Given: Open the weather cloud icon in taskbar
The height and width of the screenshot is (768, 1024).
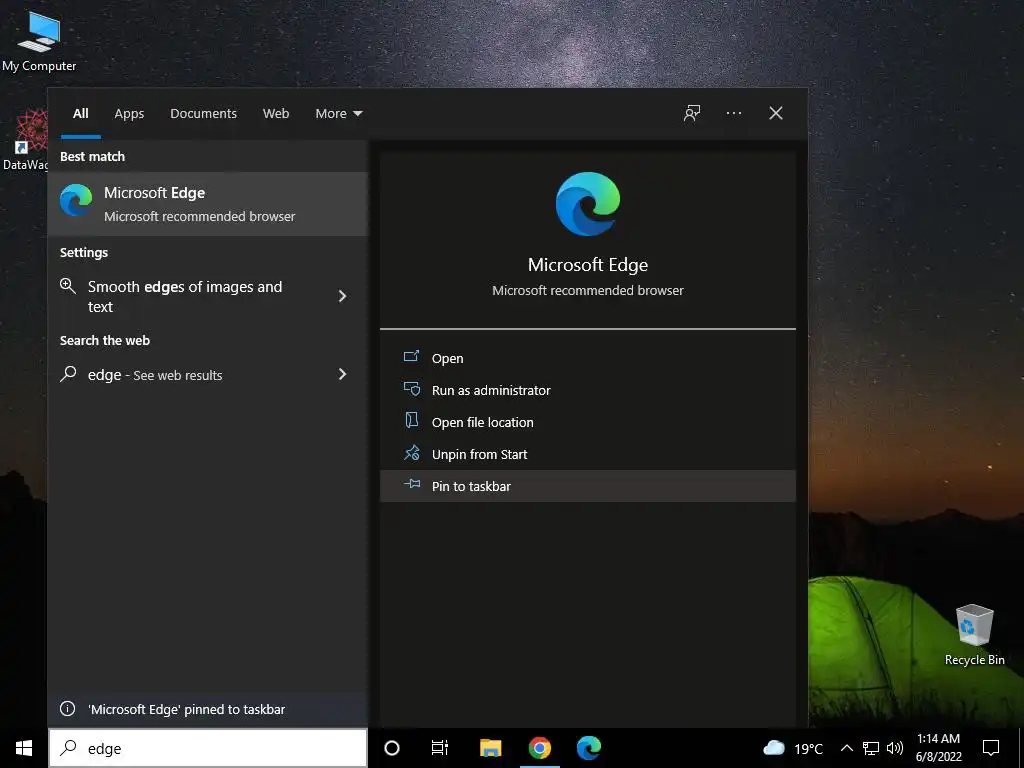Looking at the screenshot, I should point(774,748).
